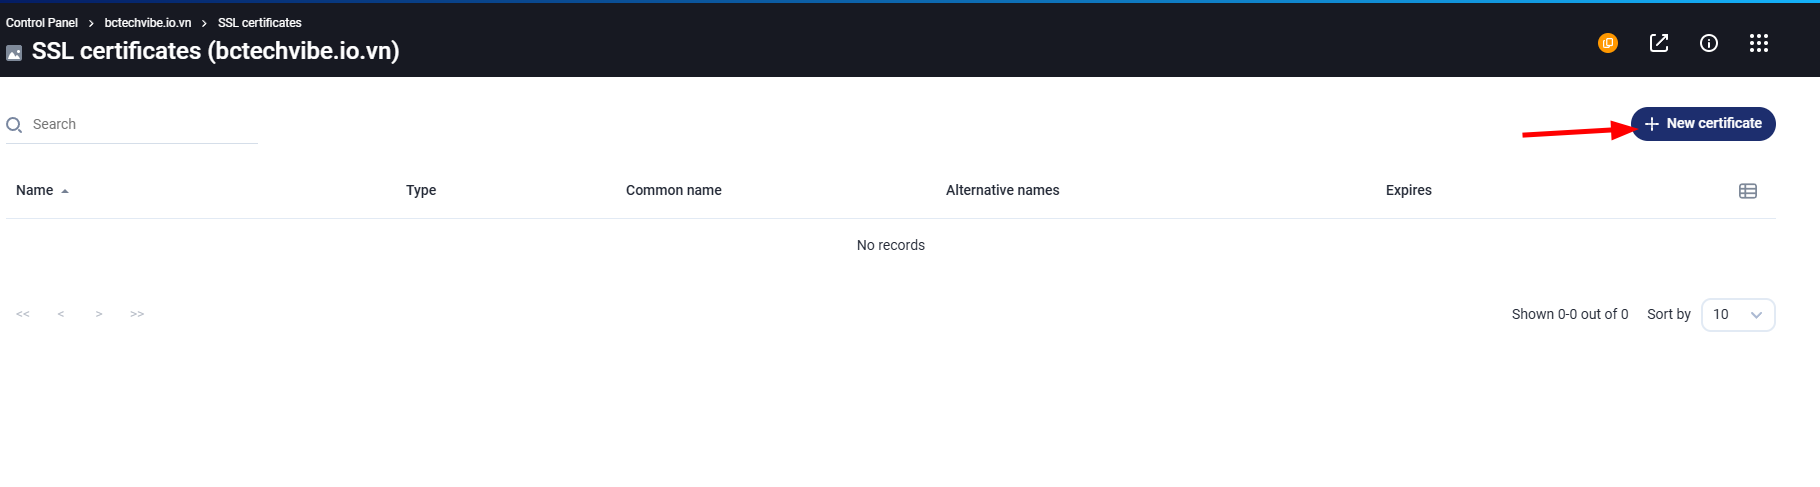
Task: Click the SSL certificates (bctechvibe.io.vn) page title
Action: coord(216,51)
